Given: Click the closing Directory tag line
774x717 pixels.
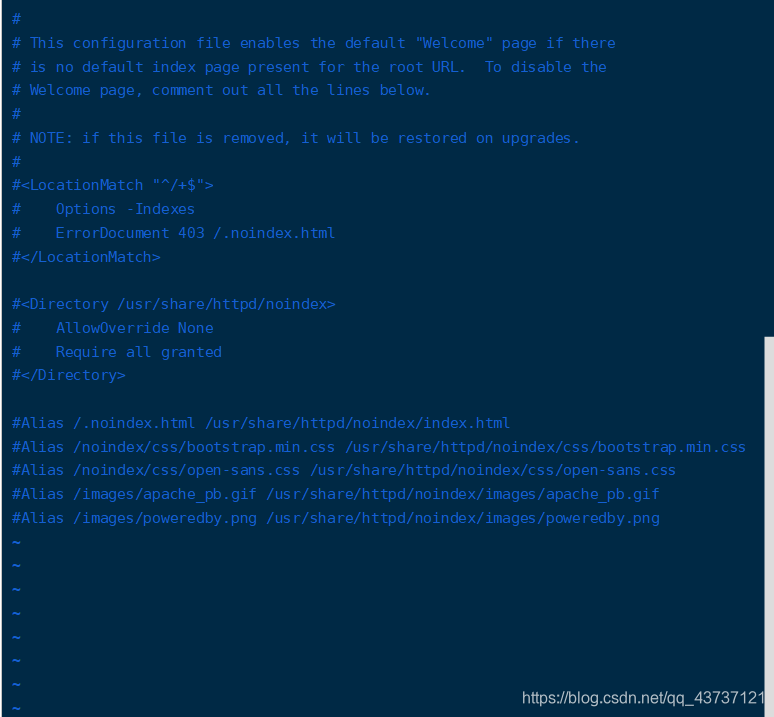Looking at the screenshot, I should click(x=69, y=375).
